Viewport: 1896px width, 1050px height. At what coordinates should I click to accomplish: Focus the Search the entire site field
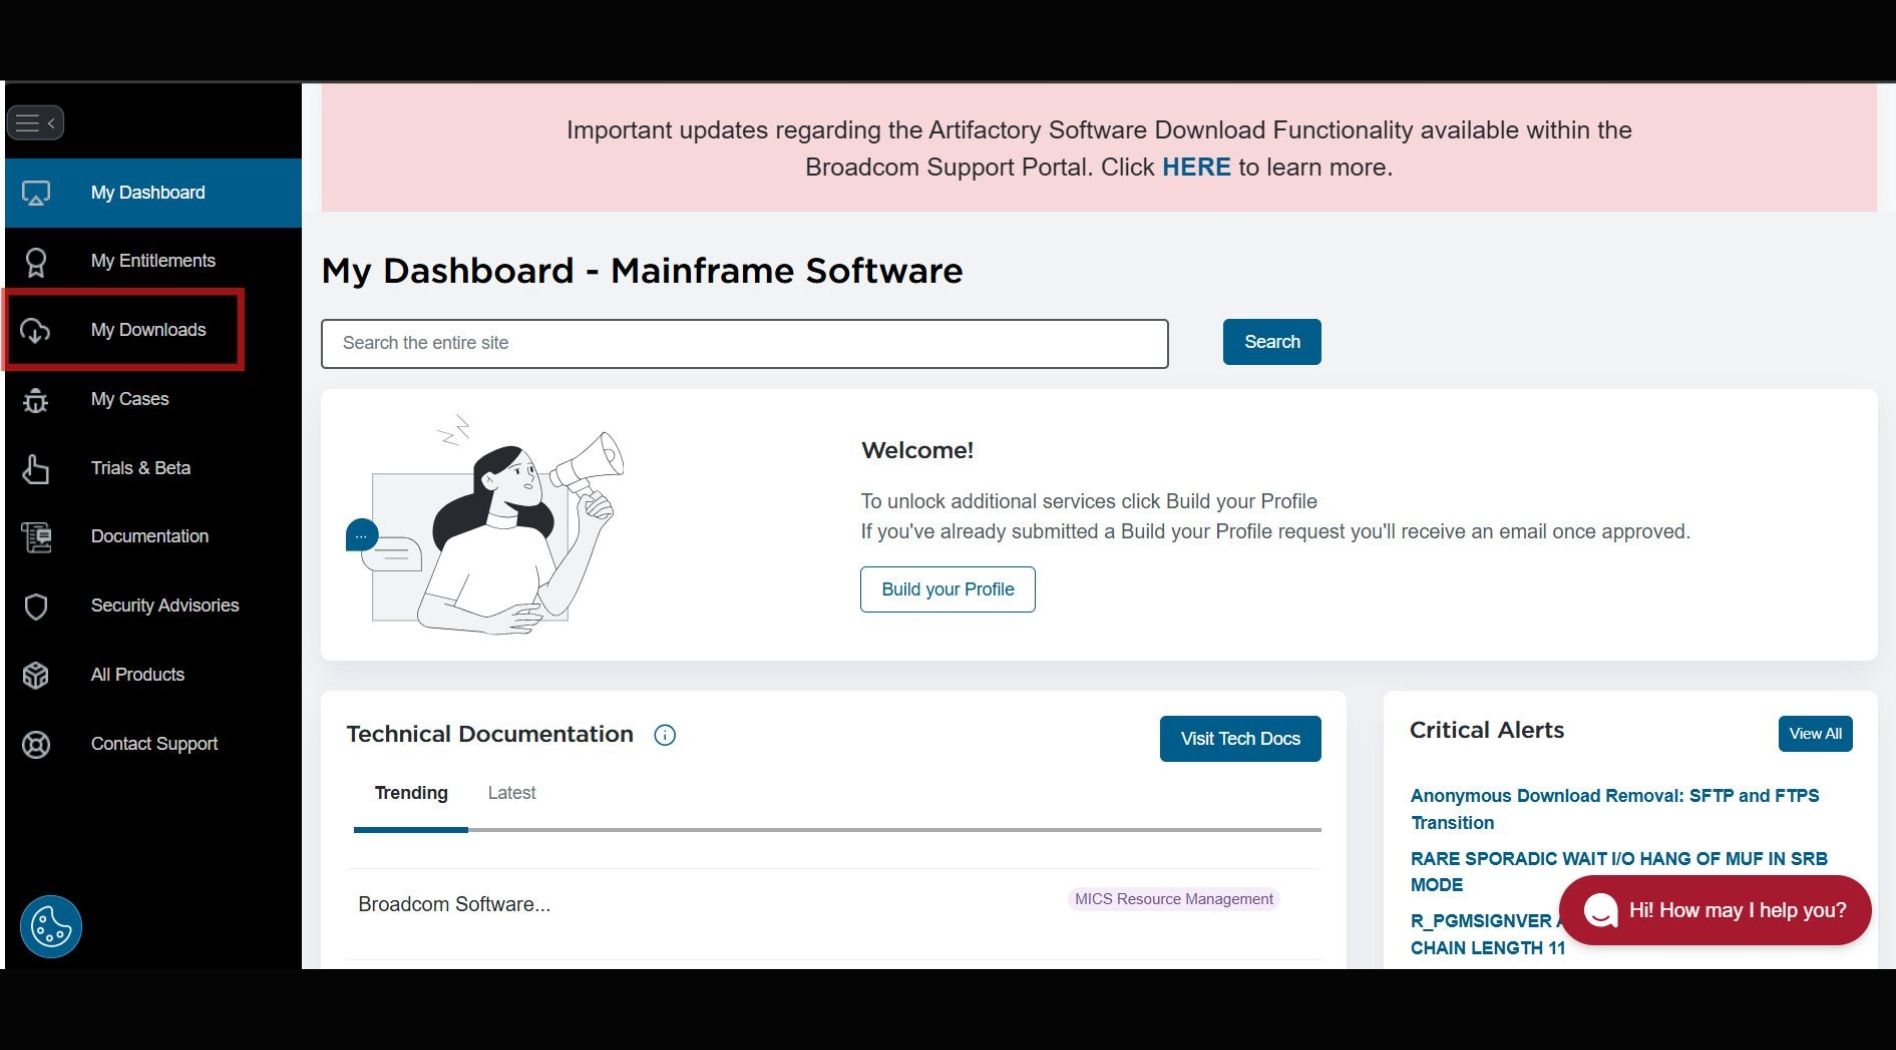[745, 344]
